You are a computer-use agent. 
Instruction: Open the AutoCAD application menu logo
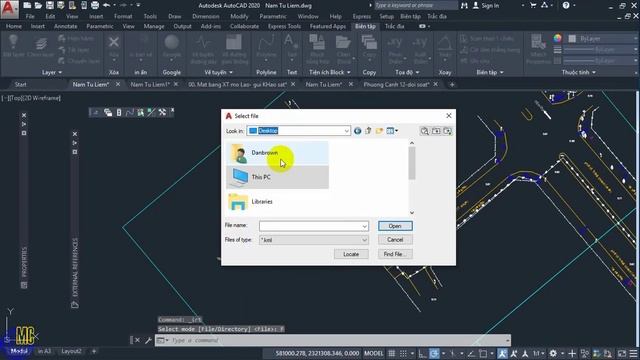9,9
